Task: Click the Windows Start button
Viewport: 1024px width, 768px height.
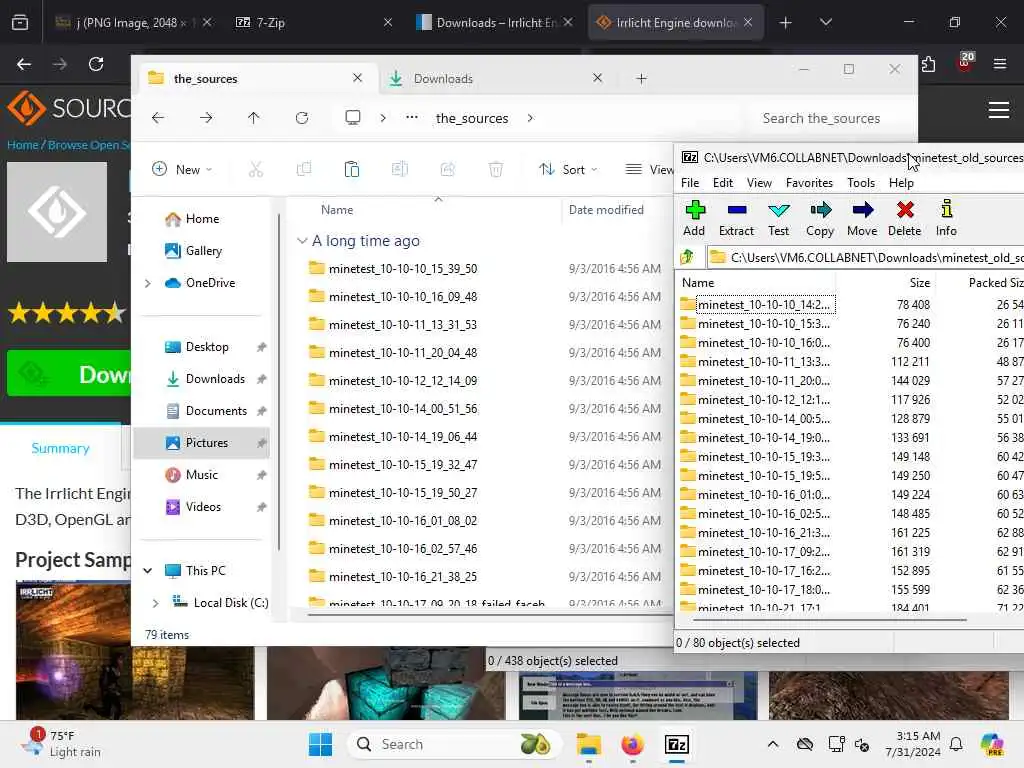Action: (320, 744)
